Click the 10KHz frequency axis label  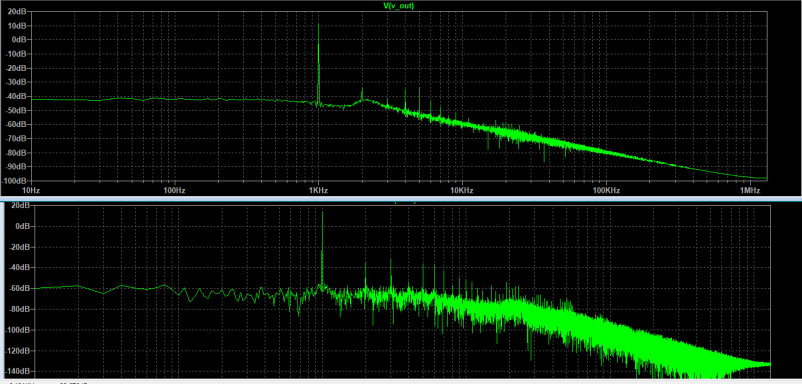pyautogui.click(x=461, y=190)
